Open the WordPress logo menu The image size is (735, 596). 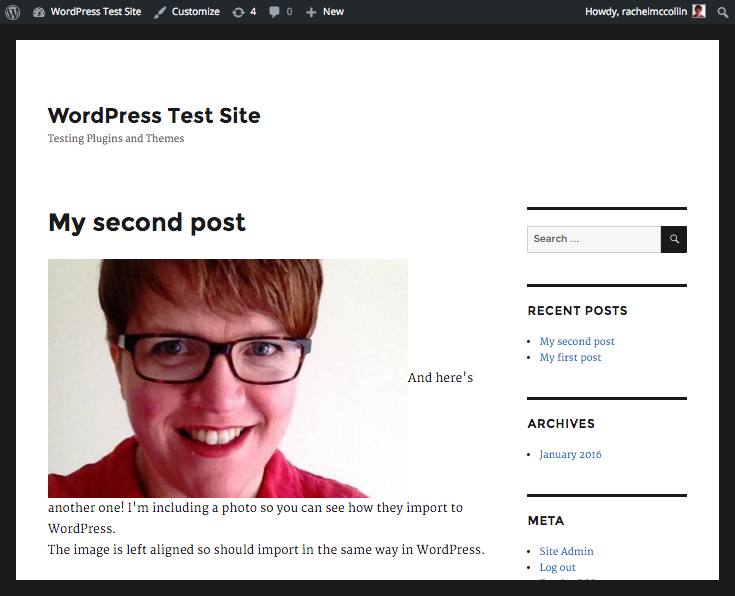[13, 12]
